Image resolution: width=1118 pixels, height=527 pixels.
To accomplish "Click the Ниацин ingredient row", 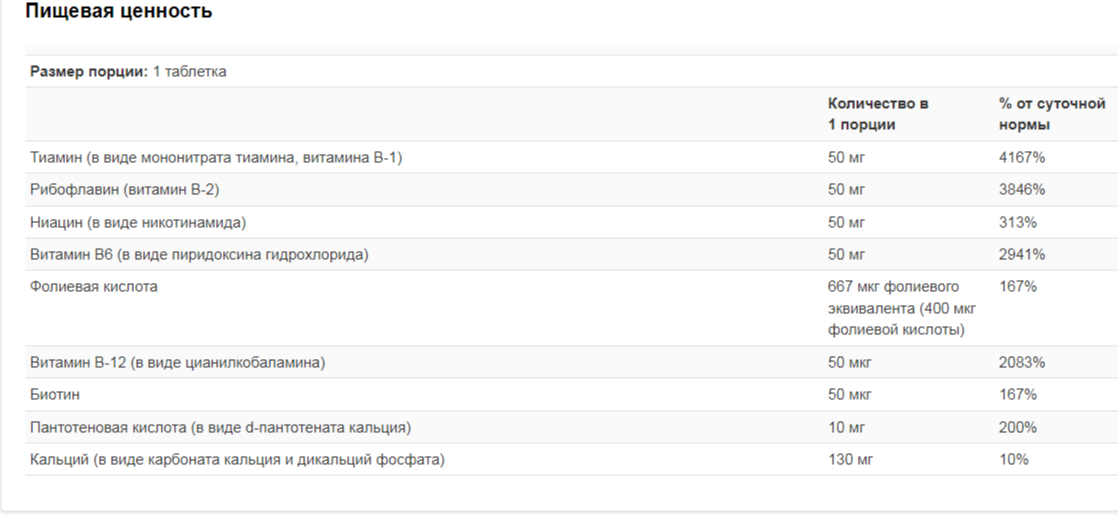I will coord(571,222).
